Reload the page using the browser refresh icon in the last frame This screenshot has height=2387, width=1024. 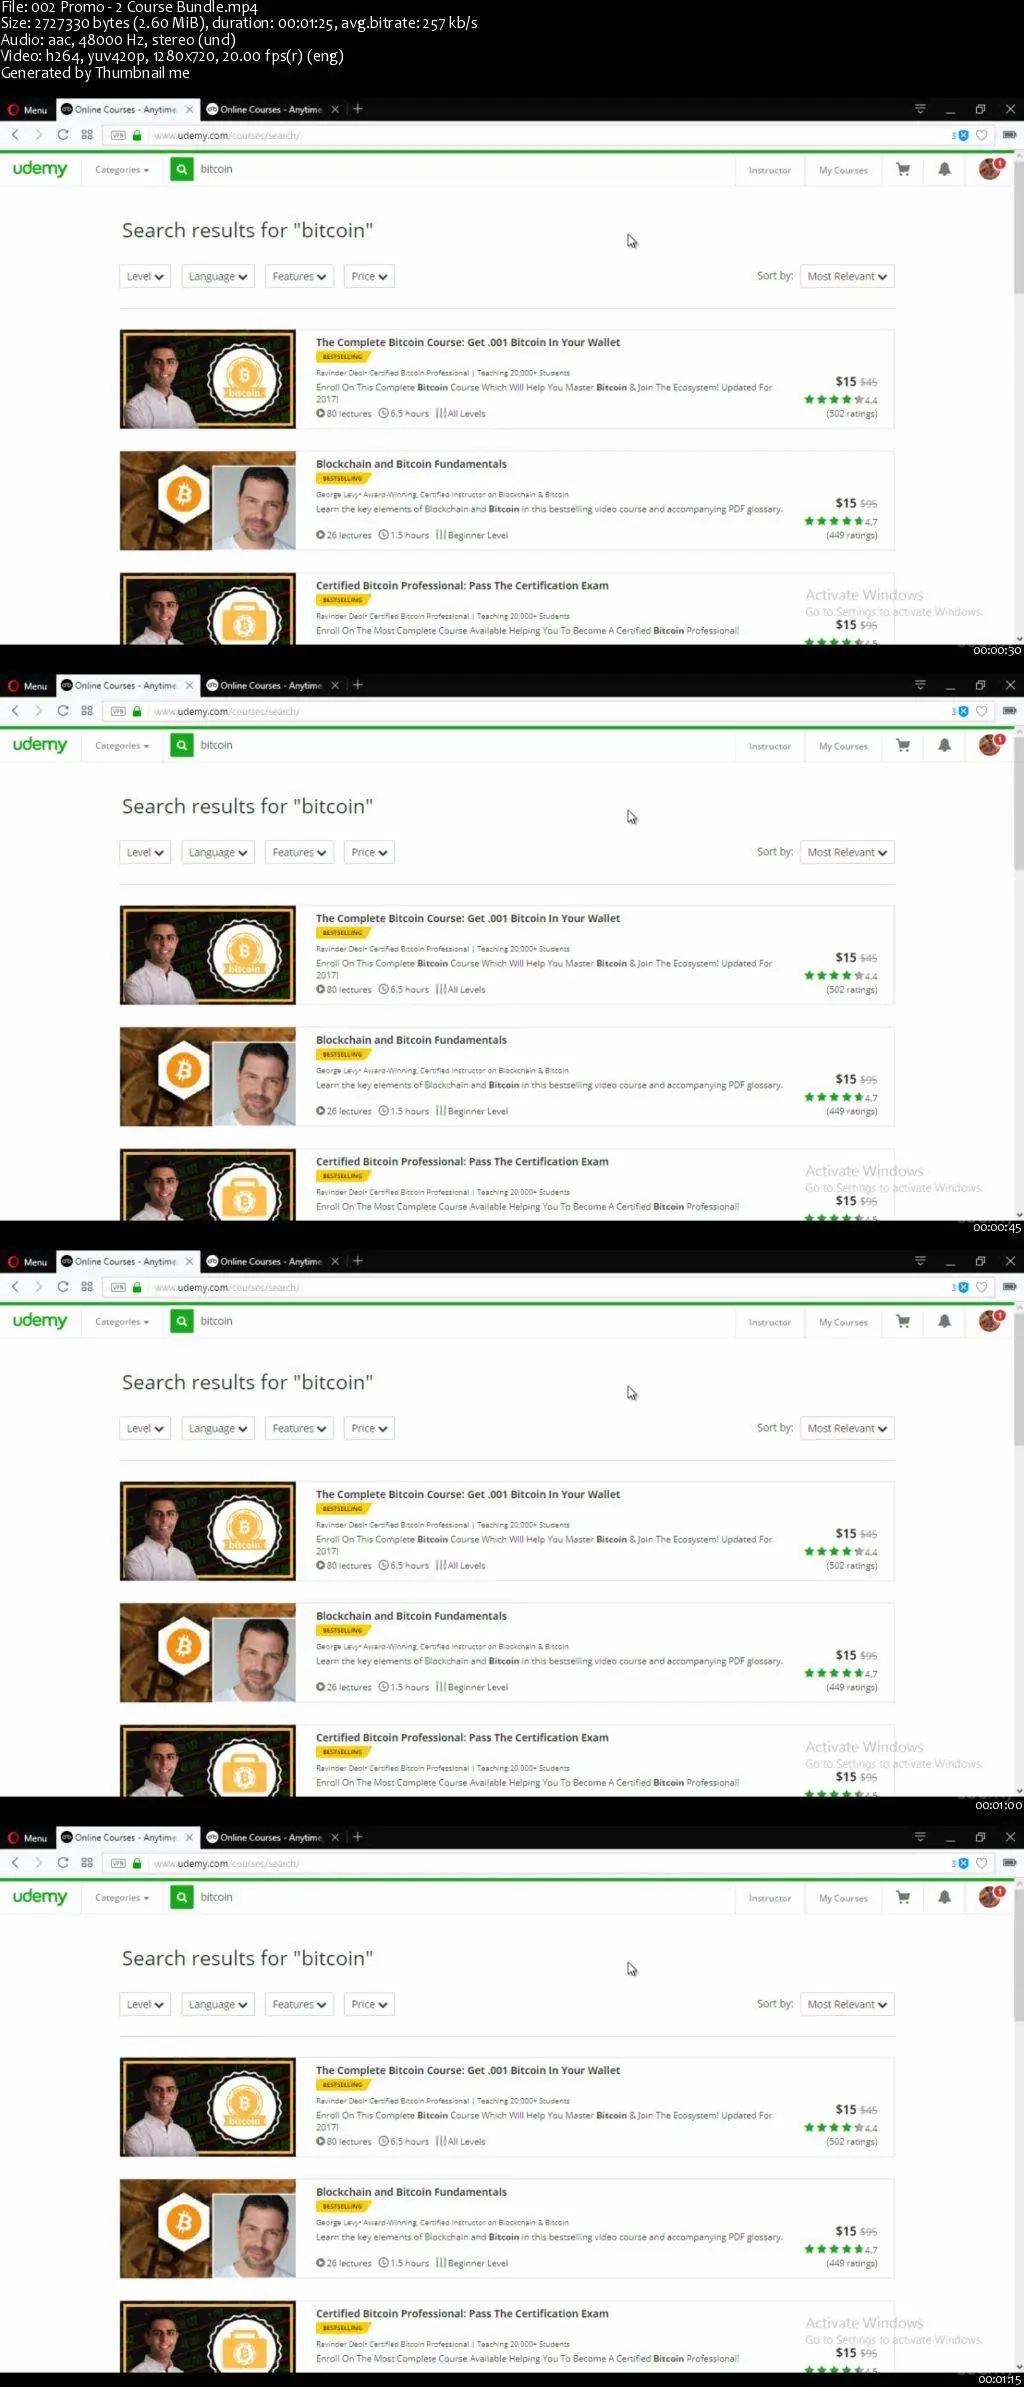63,1863
